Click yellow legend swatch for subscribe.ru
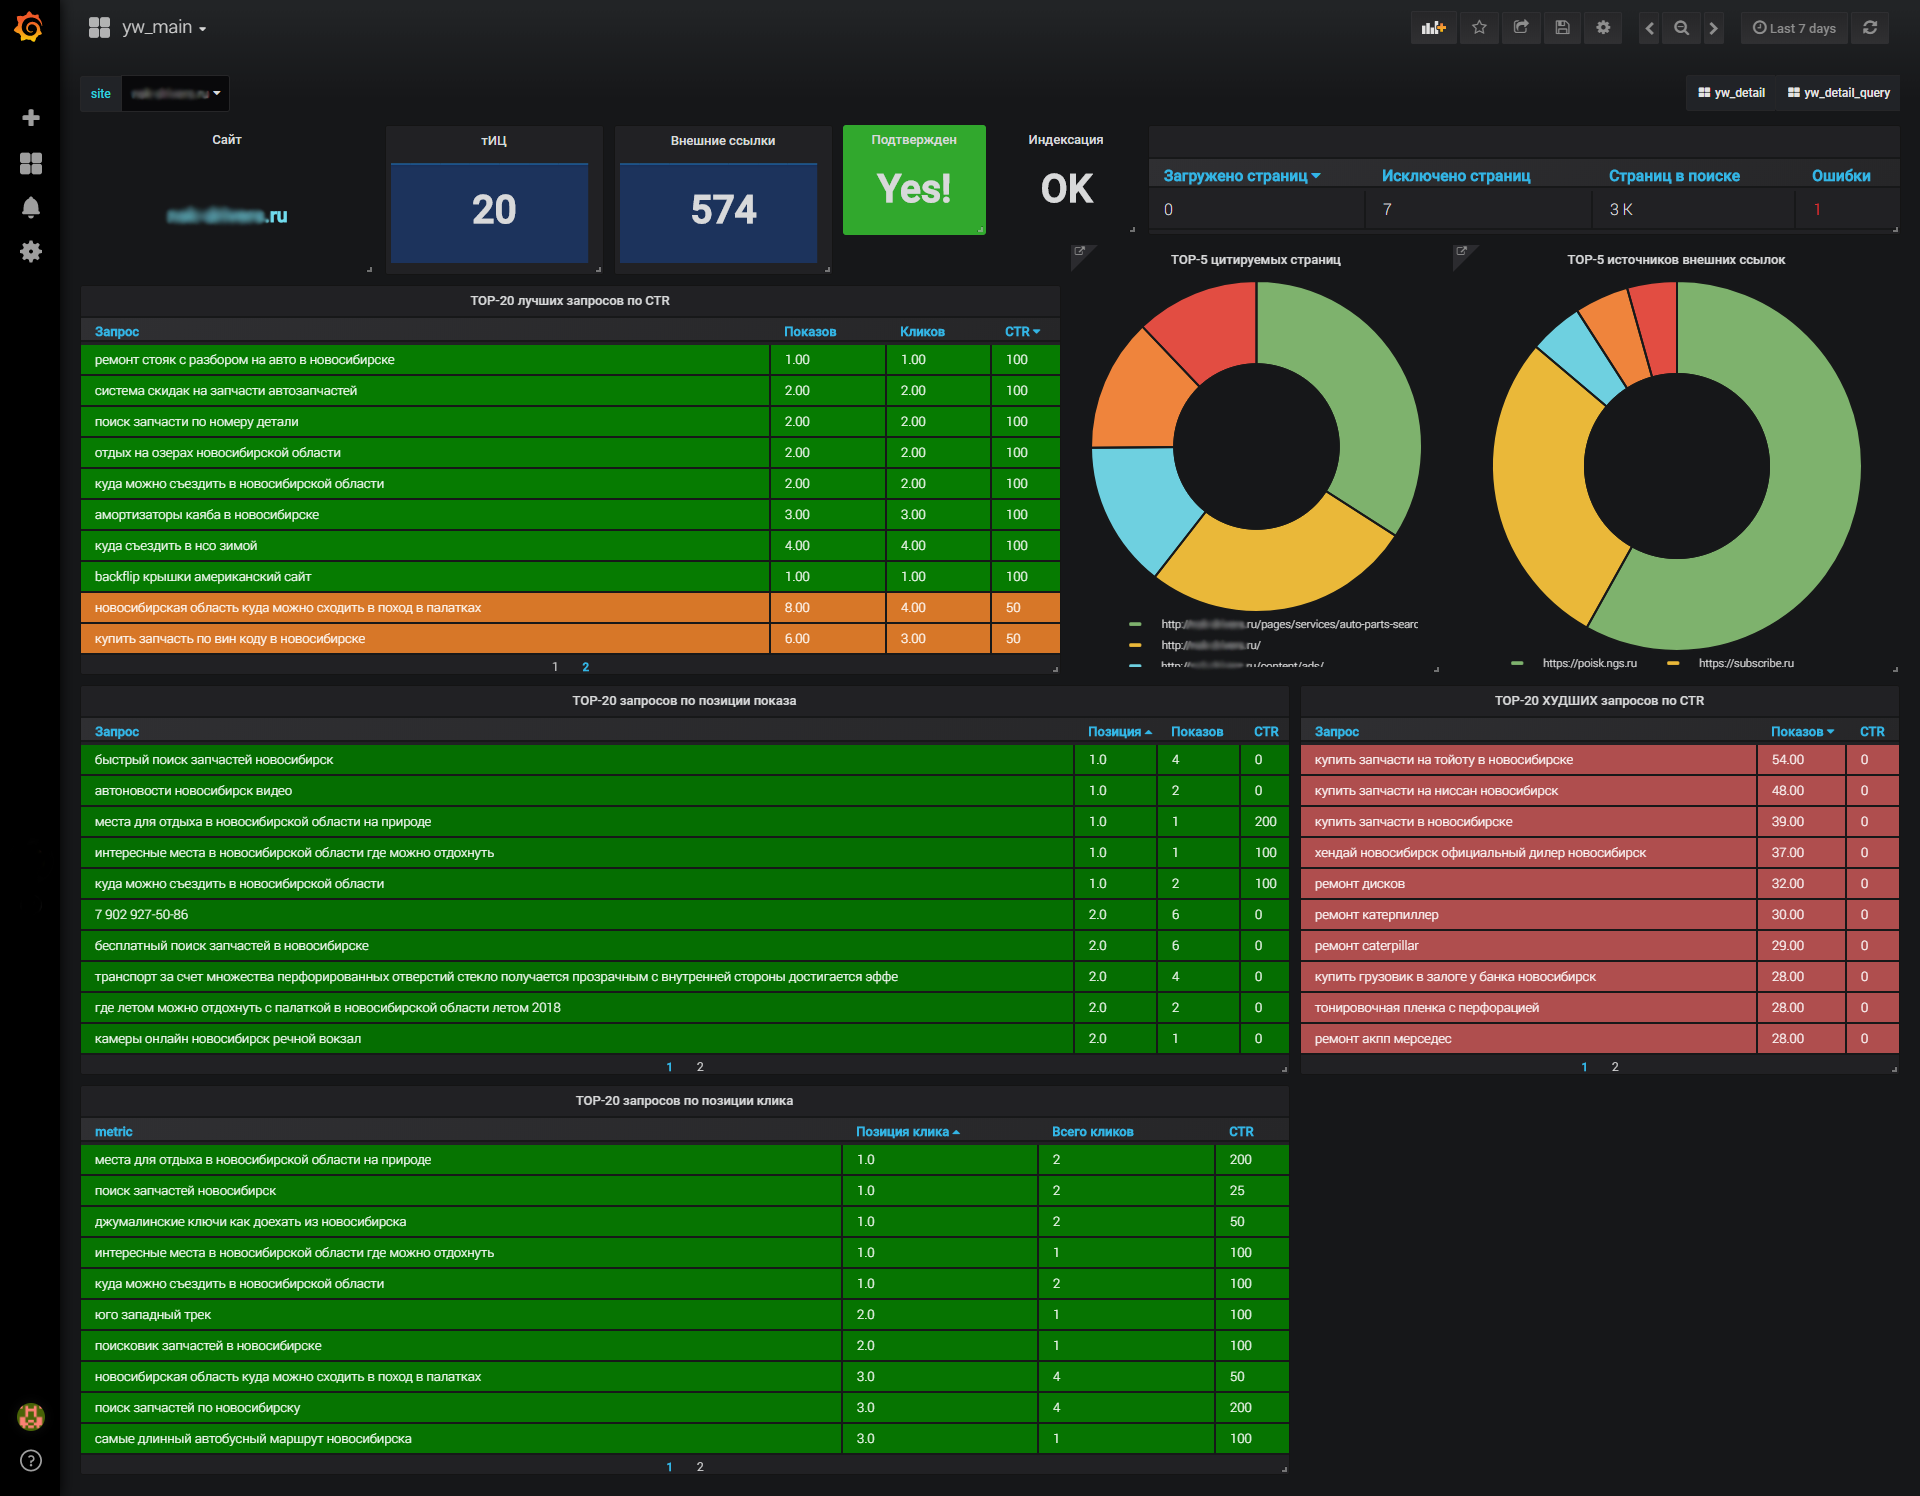This screenshot has height=1496, width=1920. [1673, 663]
